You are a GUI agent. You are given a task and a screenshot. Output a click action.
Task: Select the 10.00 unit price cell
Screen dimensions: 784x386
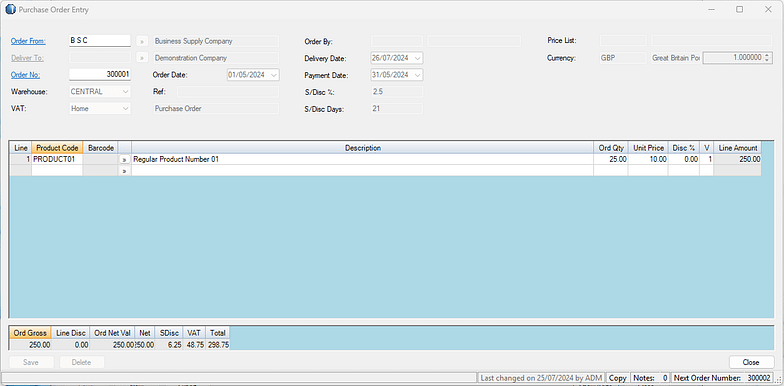(x=648, y=160)
